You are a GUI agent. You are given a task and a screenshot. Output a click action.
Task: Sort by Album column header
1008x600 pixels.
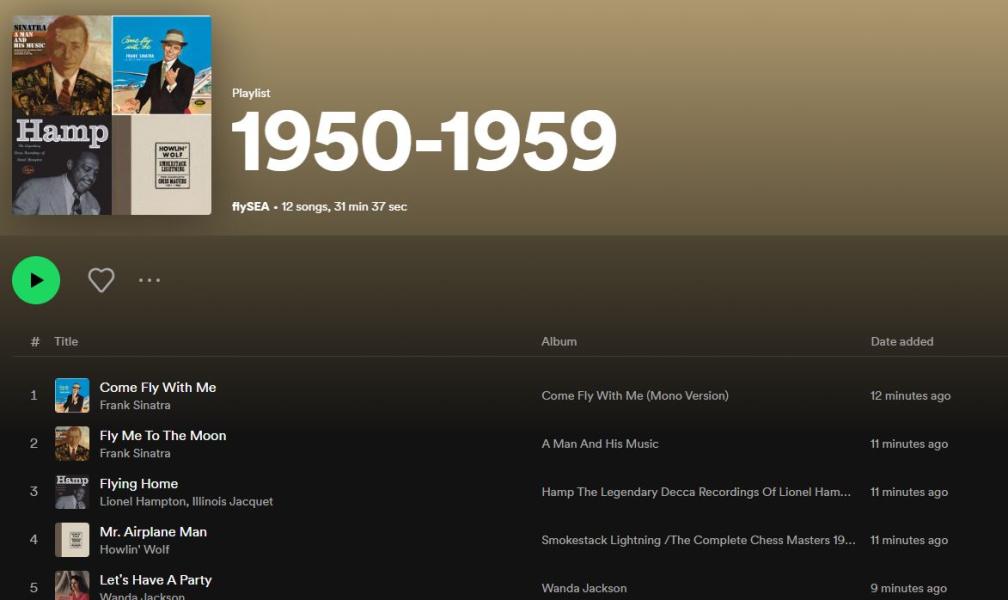559,341
